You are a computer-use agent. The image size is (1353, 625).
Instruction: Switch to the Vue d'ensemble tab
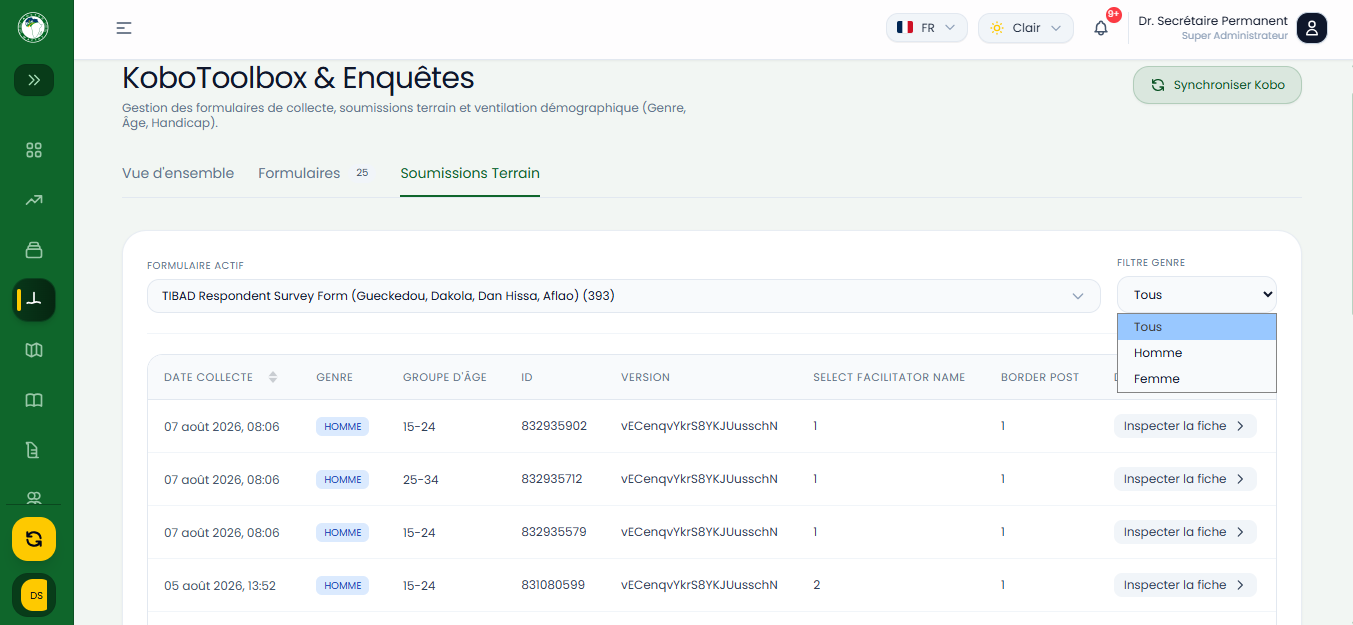[178, 173]
